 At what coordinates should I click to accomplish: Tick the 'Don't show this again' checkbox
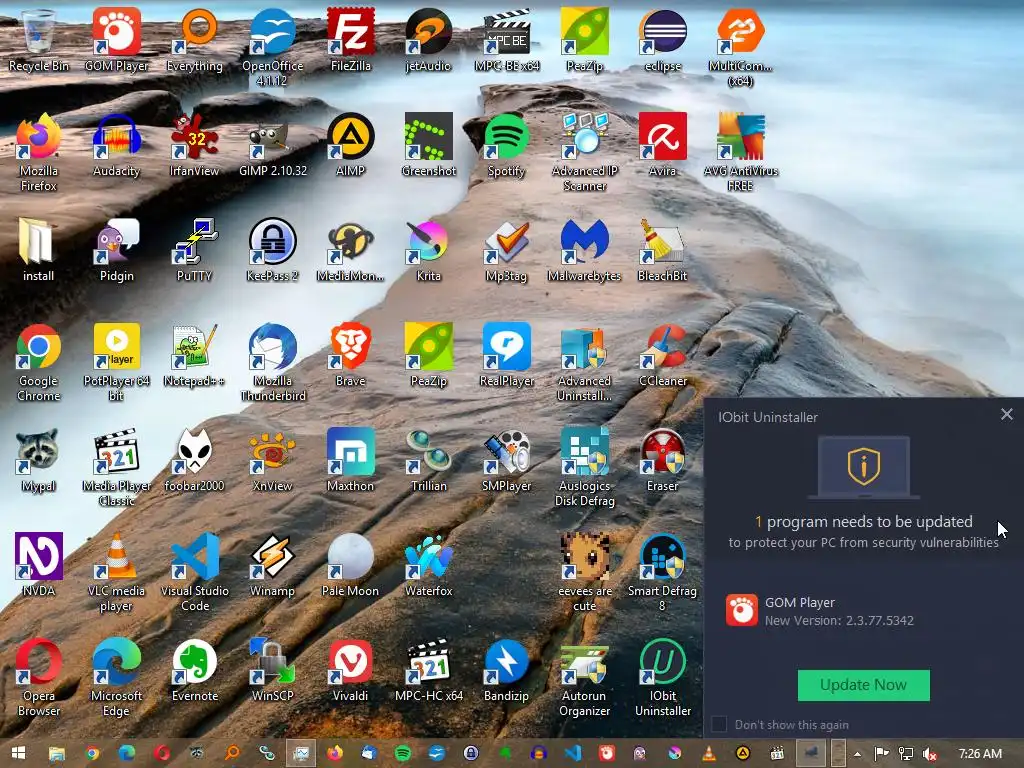719,724
